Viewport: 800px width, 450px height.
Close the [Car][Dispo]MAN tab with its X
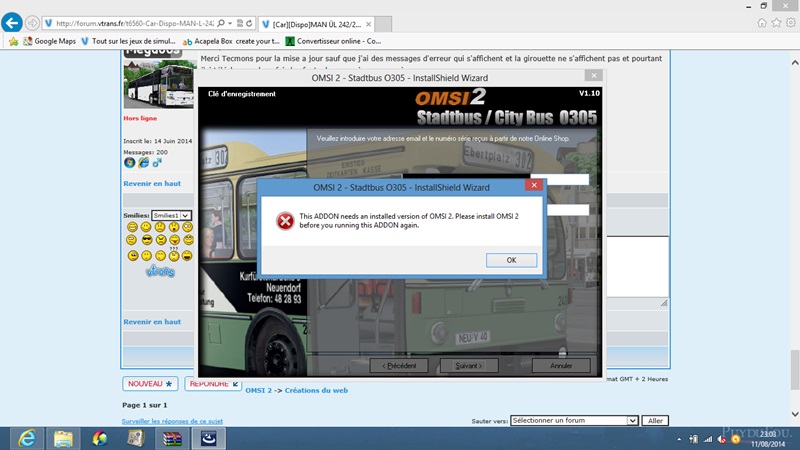368,24
